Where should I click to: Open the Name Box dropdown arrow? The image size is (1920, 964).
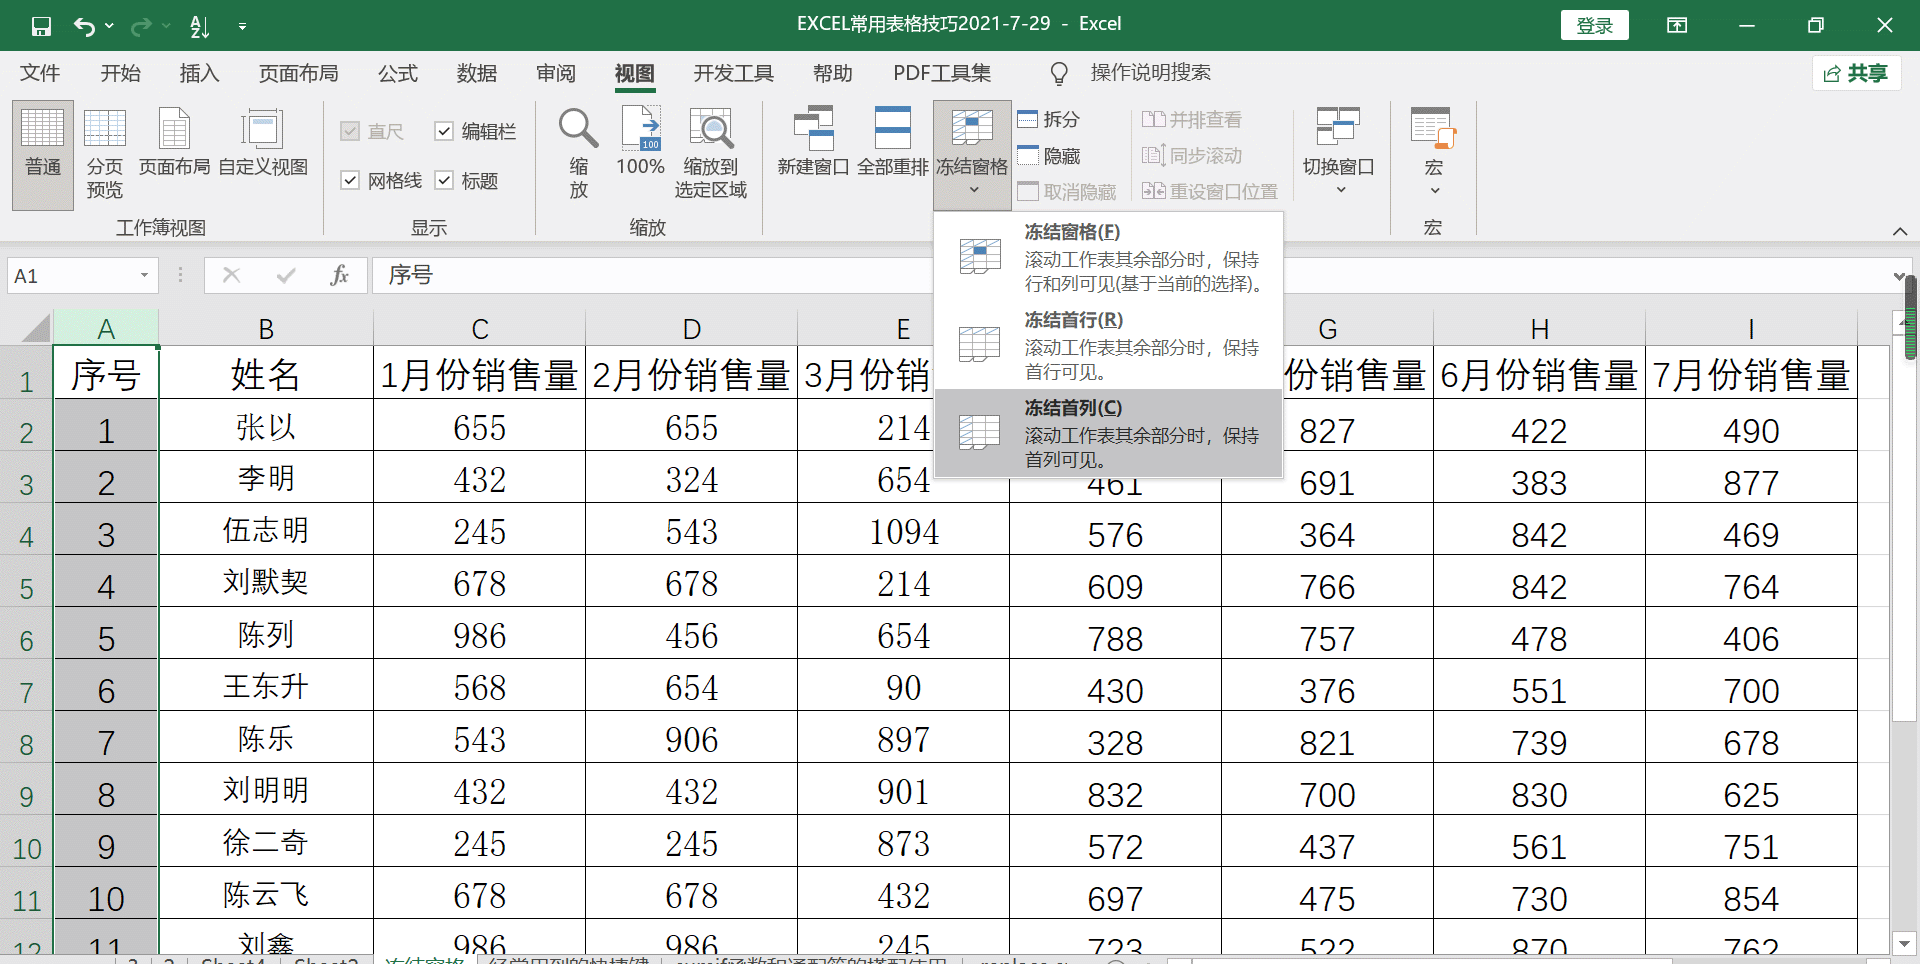pyautogui.click(x=144, y=276)
